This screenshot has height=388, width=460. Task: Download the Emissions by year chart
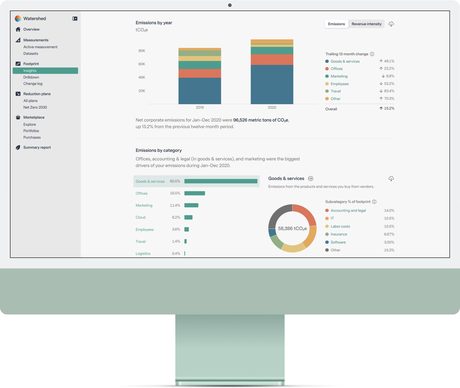point(391,24)
